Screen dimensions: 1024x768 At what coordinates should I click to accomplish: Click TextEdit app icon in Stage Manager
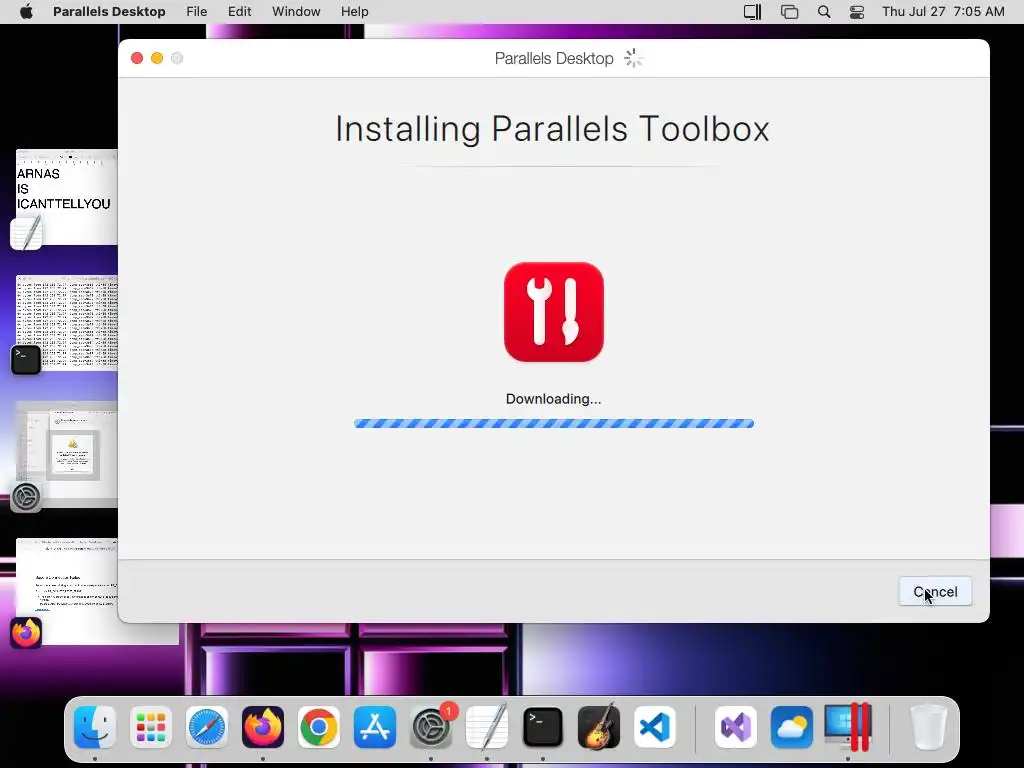(26, 233)
